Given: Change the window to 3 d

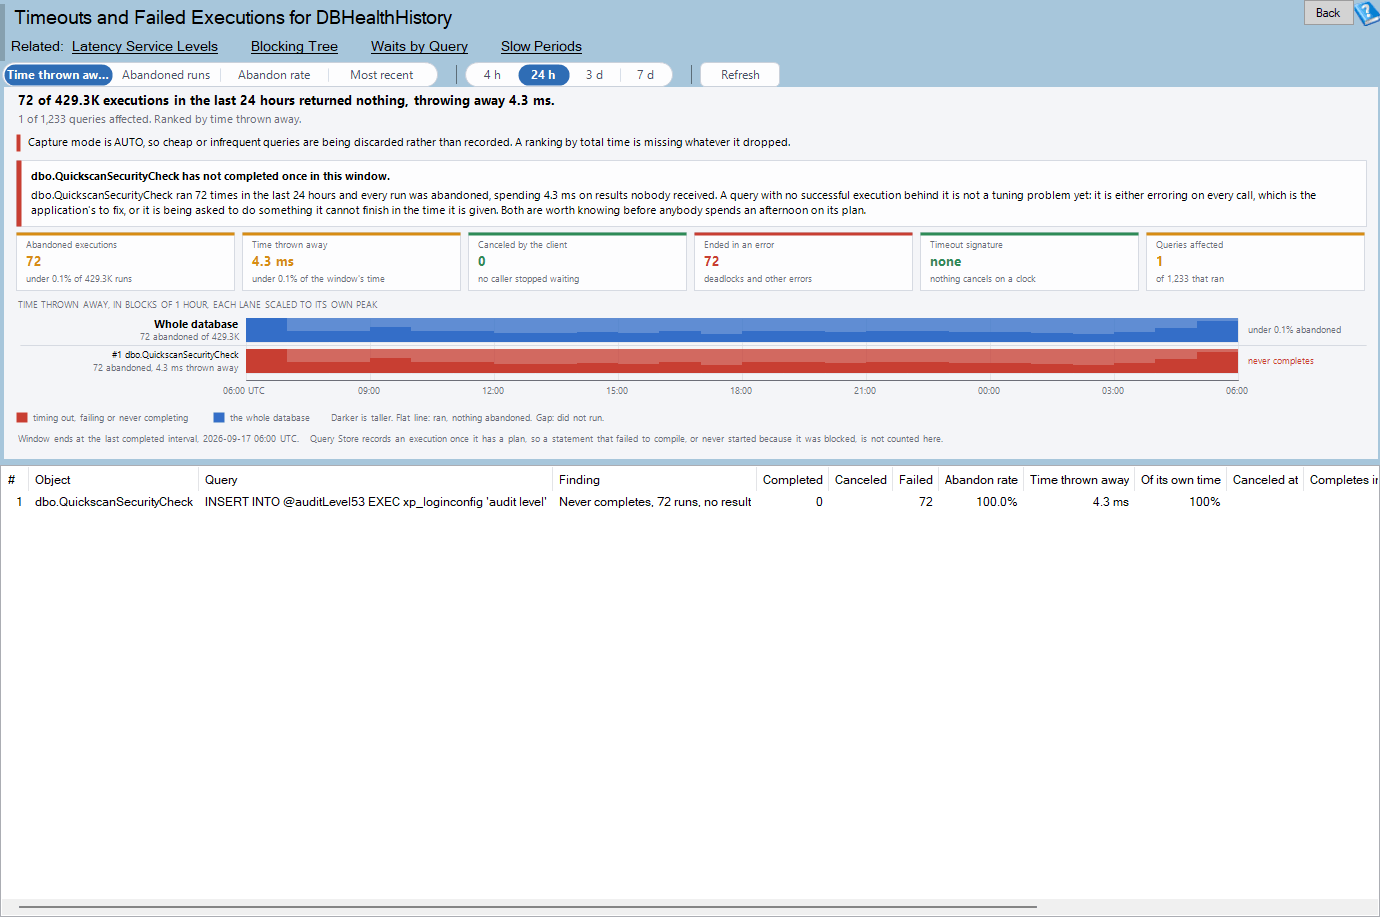Looking at the screenshot, I should point(594,75).
